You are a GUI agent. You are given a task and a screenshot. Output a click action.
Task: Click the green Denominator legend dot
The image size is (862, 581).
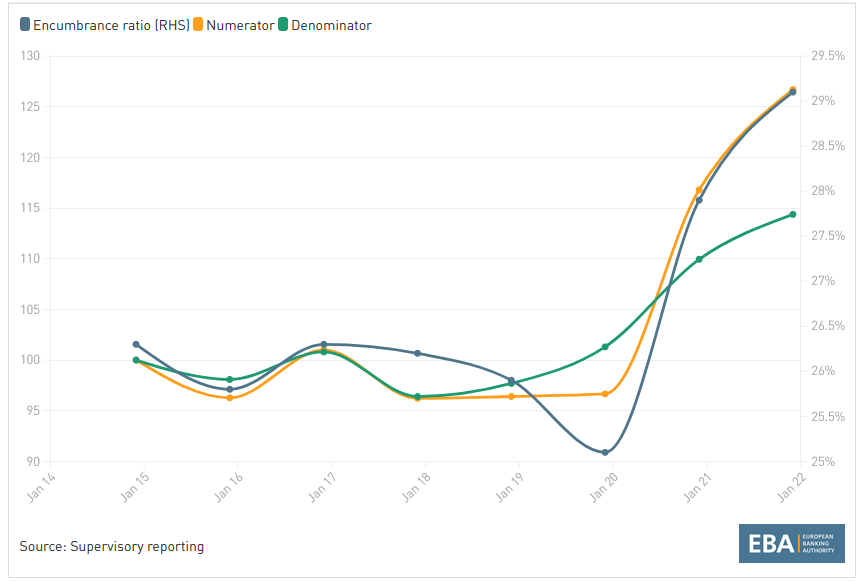point(284,25)
